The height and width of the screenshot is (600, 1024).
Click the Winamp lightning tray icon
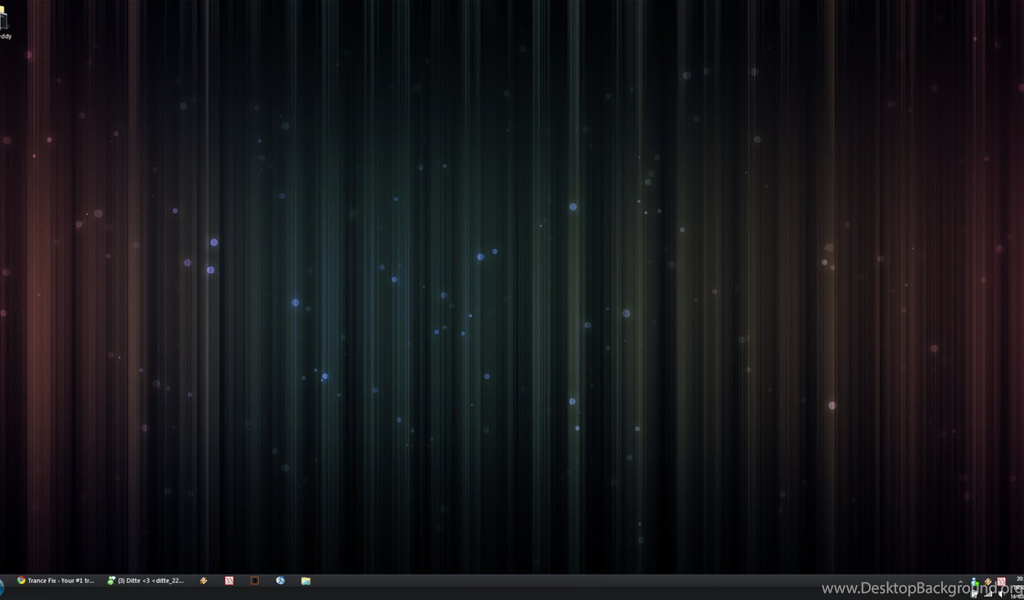pyautogui.click(x=987, y=582)
